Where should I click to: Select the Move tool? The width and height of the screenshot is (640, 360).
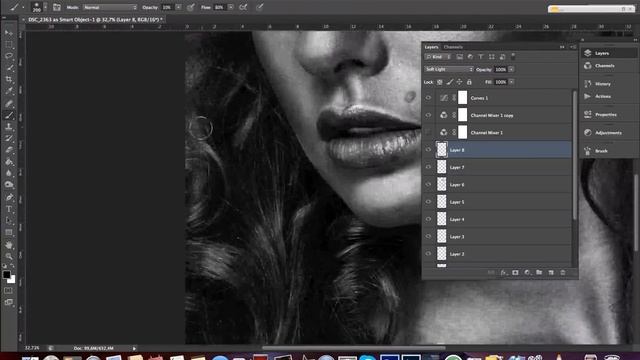pyautogui.click(x=9, y=32)
